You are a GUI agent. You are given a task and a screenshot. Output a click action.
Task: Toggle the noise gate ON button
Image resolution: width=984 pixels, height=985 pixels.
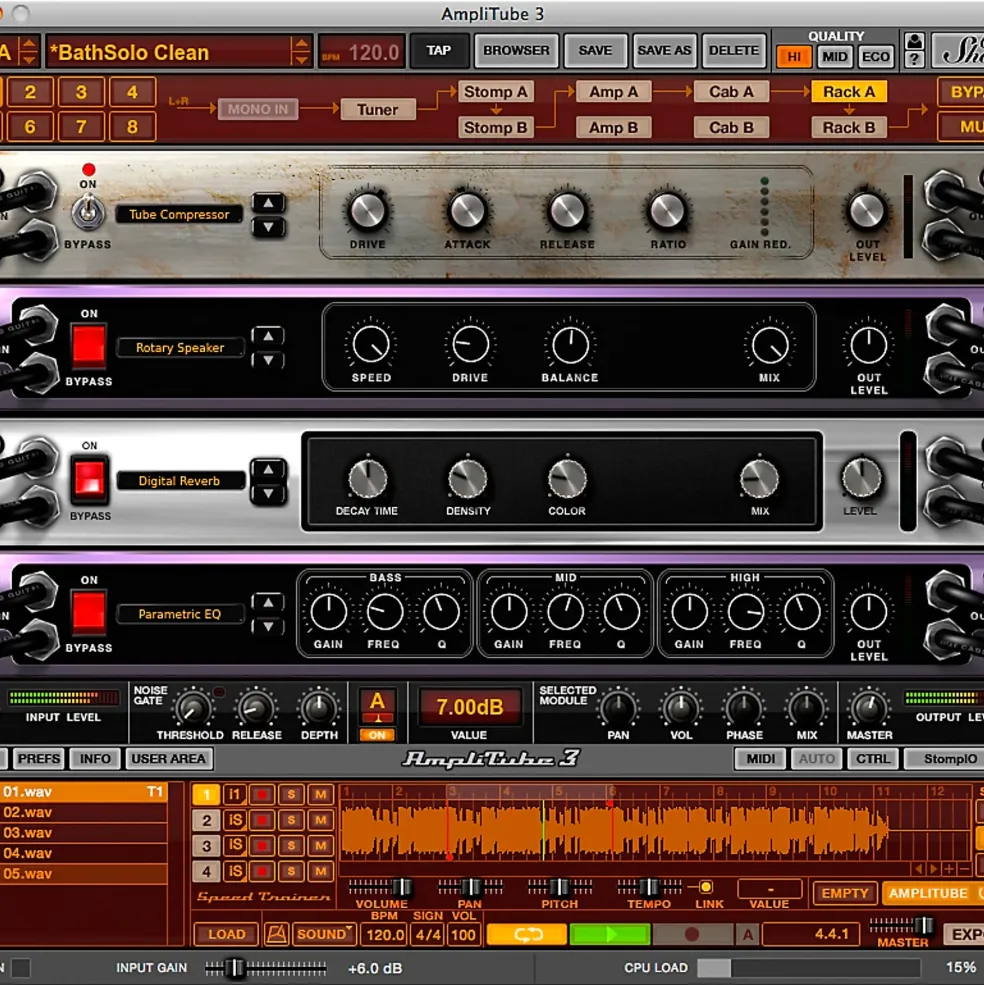point(377,735)
